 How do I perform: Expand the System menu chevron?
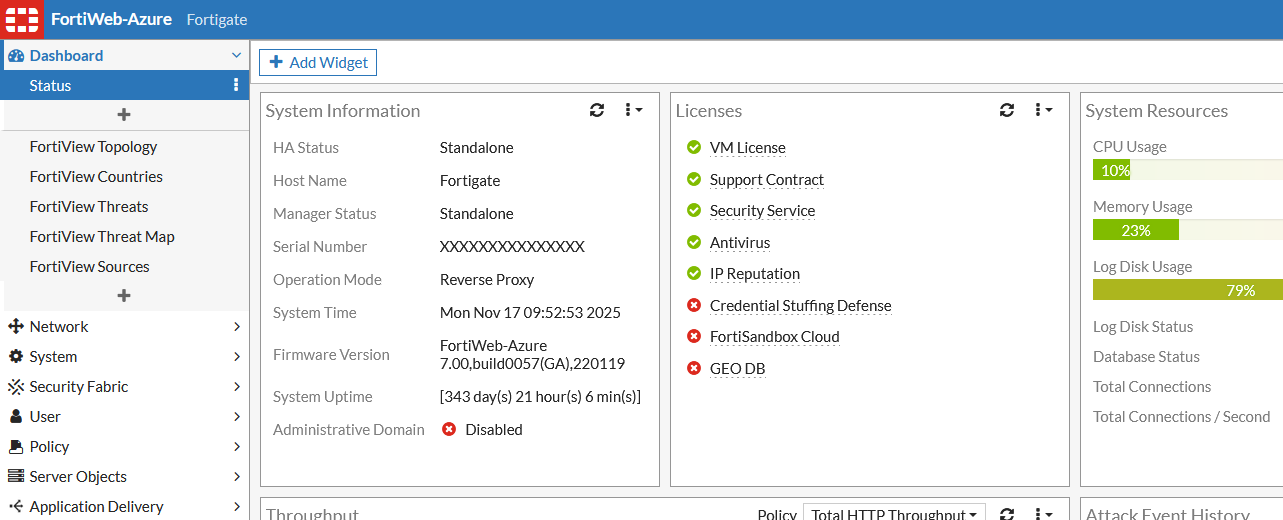237,357
